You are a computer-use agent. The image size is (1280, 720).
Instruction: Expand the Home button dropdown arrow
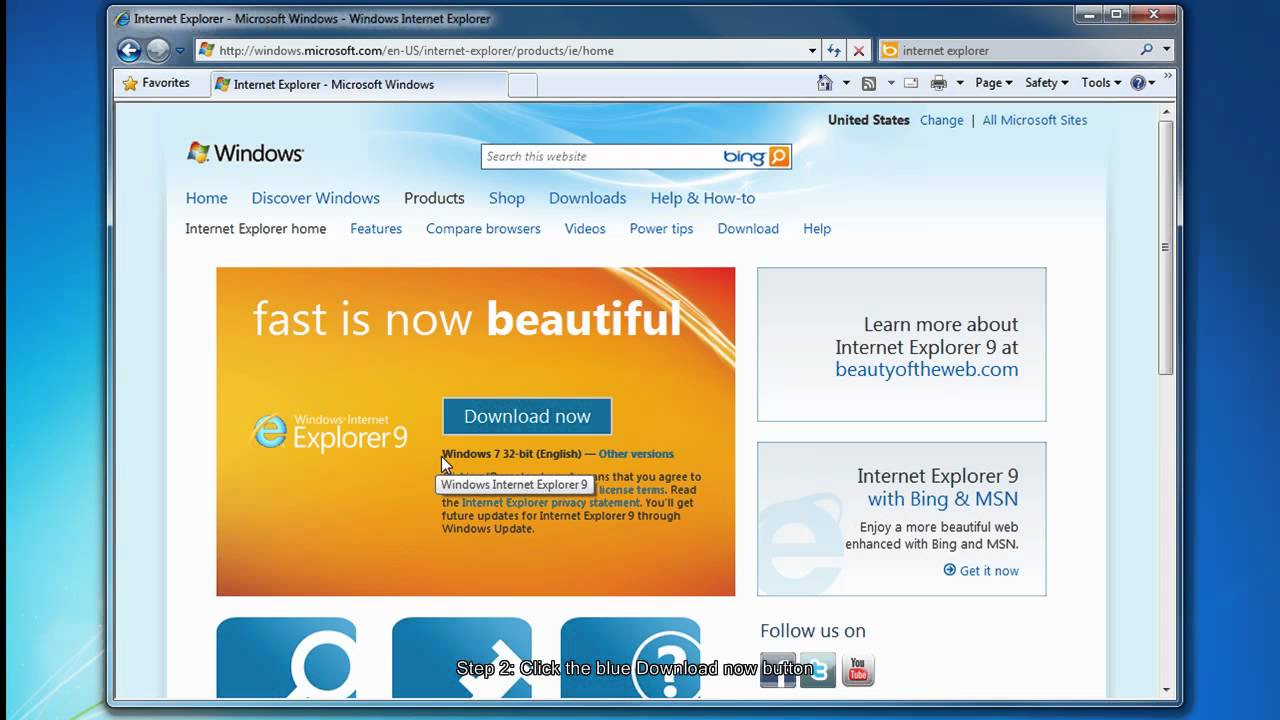click(846, 83)
